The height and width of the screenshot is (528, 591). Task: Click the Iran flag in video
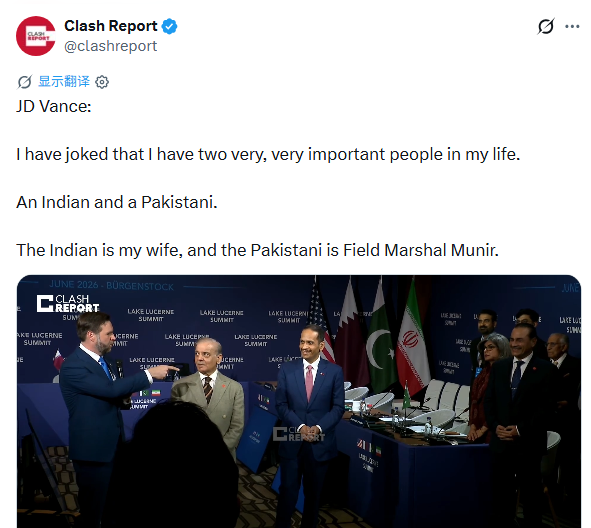pyautogui.click(x=413, y=339)
